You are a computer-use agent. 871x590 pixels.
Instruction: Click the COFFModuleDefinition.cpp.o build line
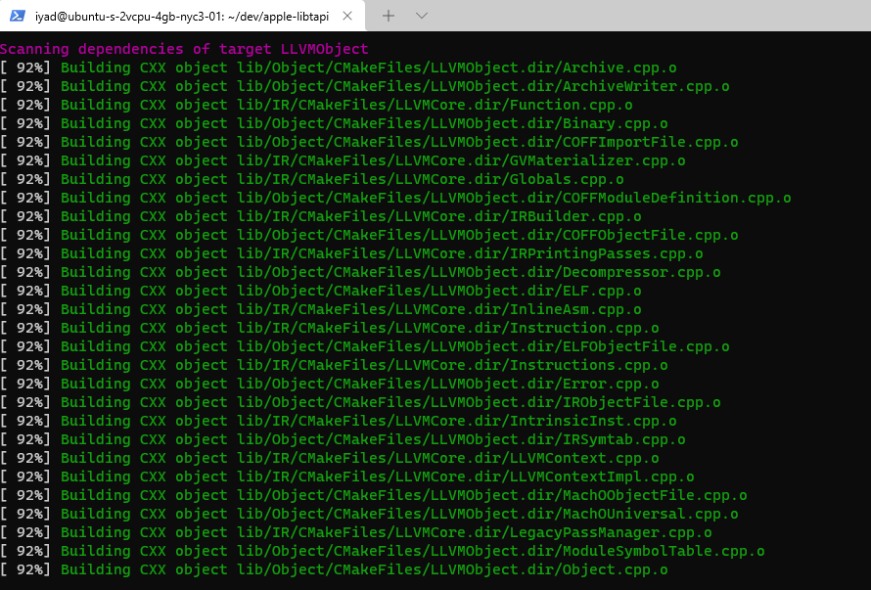pos(396,198)
